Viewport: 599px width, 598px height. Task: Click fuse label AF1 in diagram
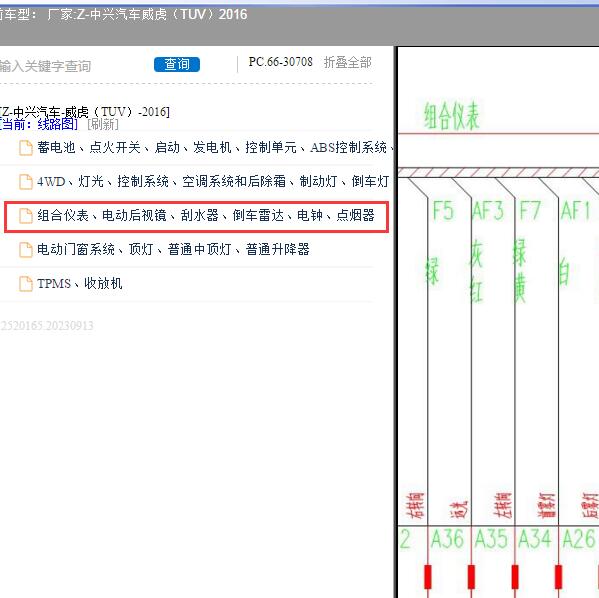point(576,211)
